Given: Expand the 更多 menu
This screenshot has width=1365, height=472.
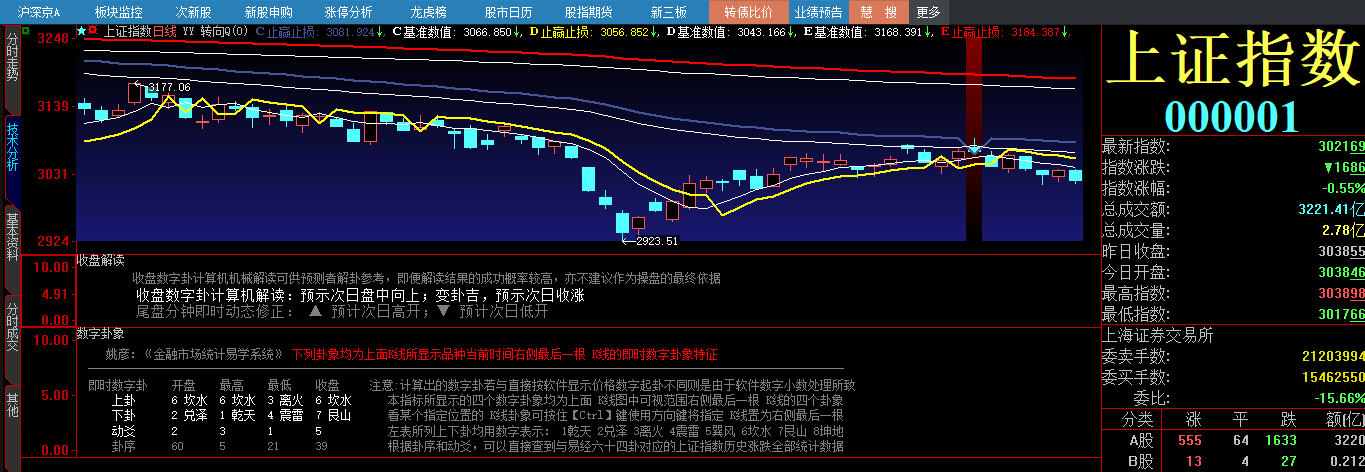Looking at the screenshot, I should pyautogui.click(x=928, y=12).
